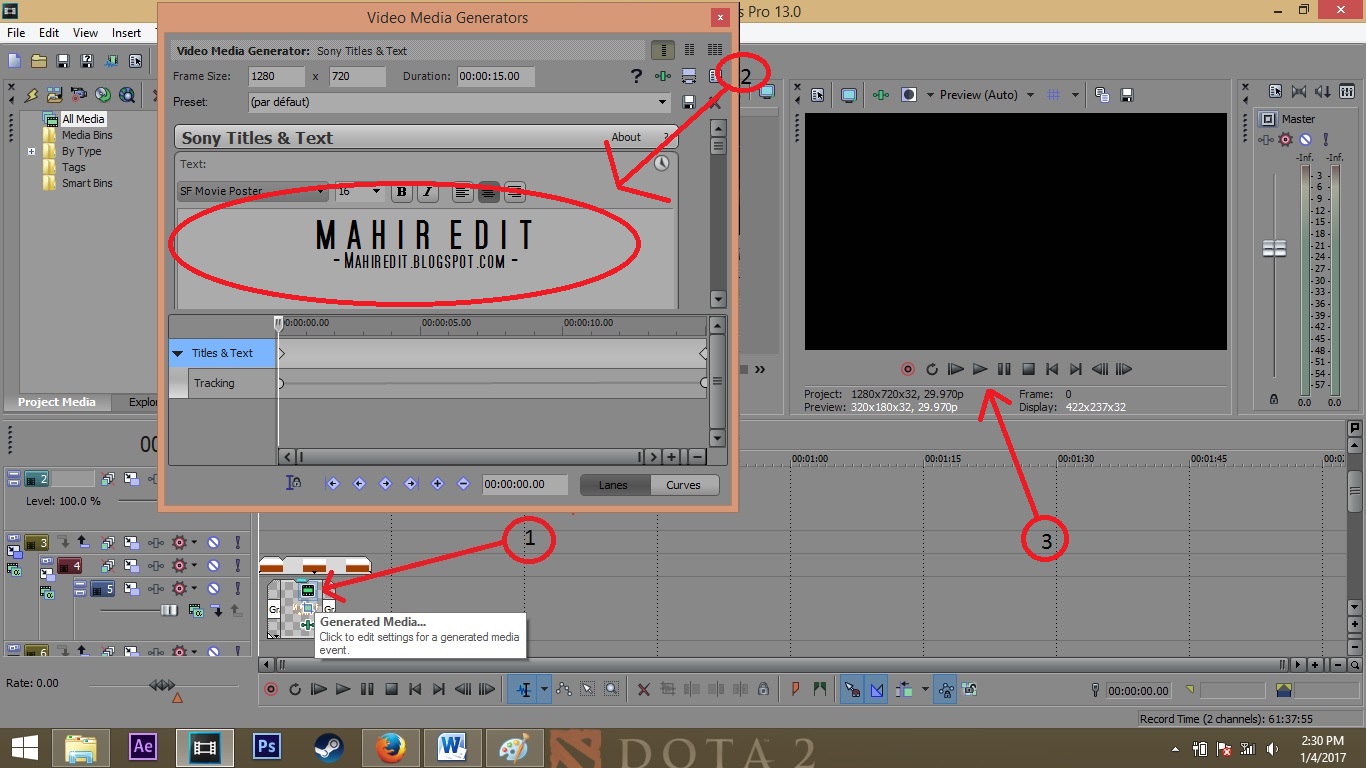
Task: Click the Master FX gear icon
Action: point(1286,140)
